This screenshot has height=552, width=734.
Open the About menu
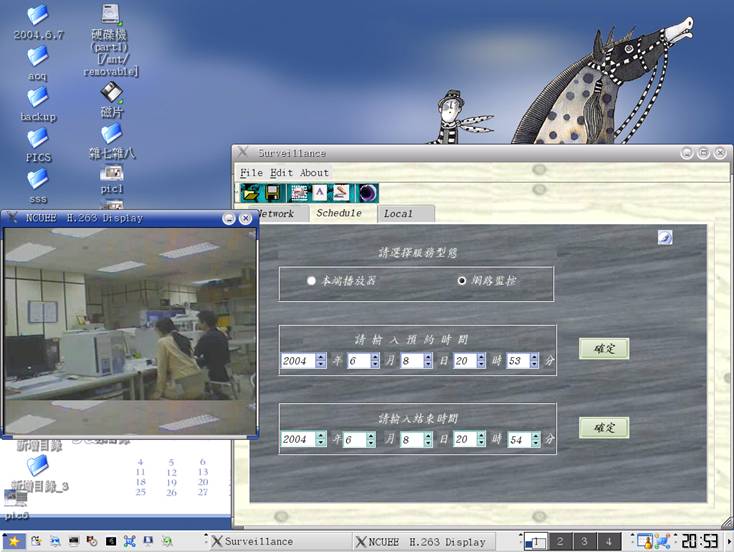314,172
